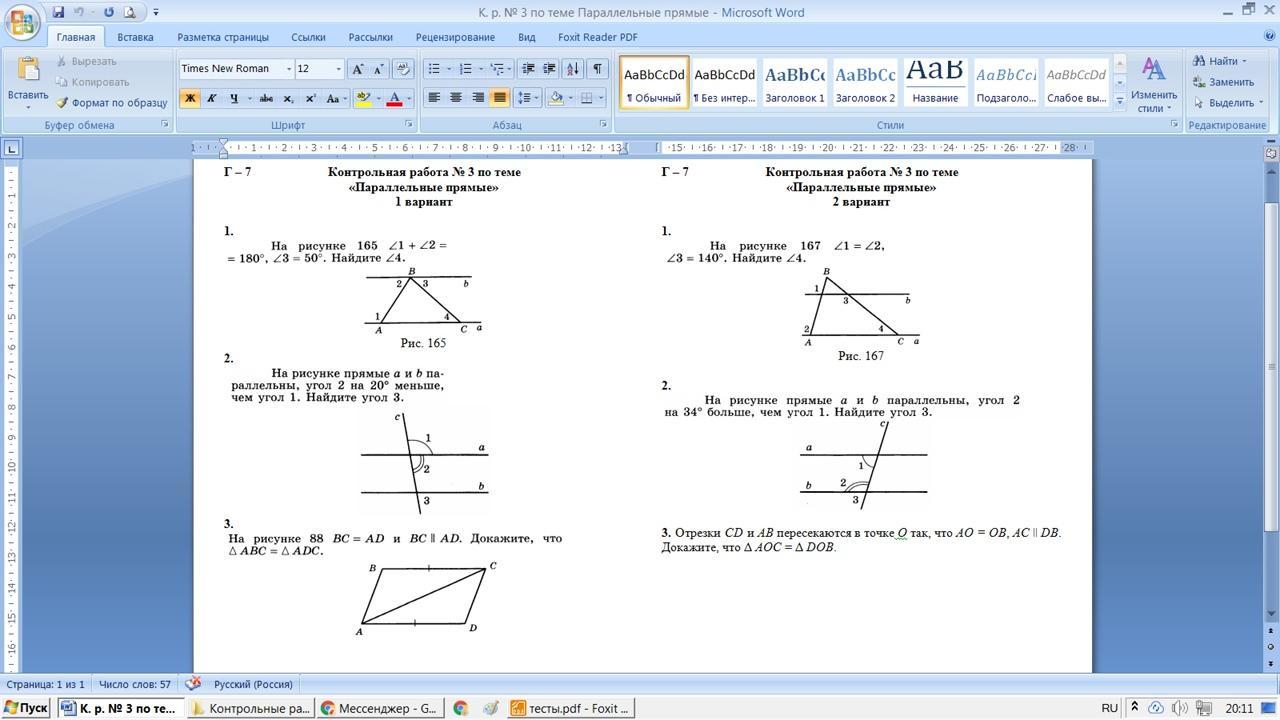The image size is (1280, 720).
Task: Decrease paragraph indent
Action: coord(528,69)
